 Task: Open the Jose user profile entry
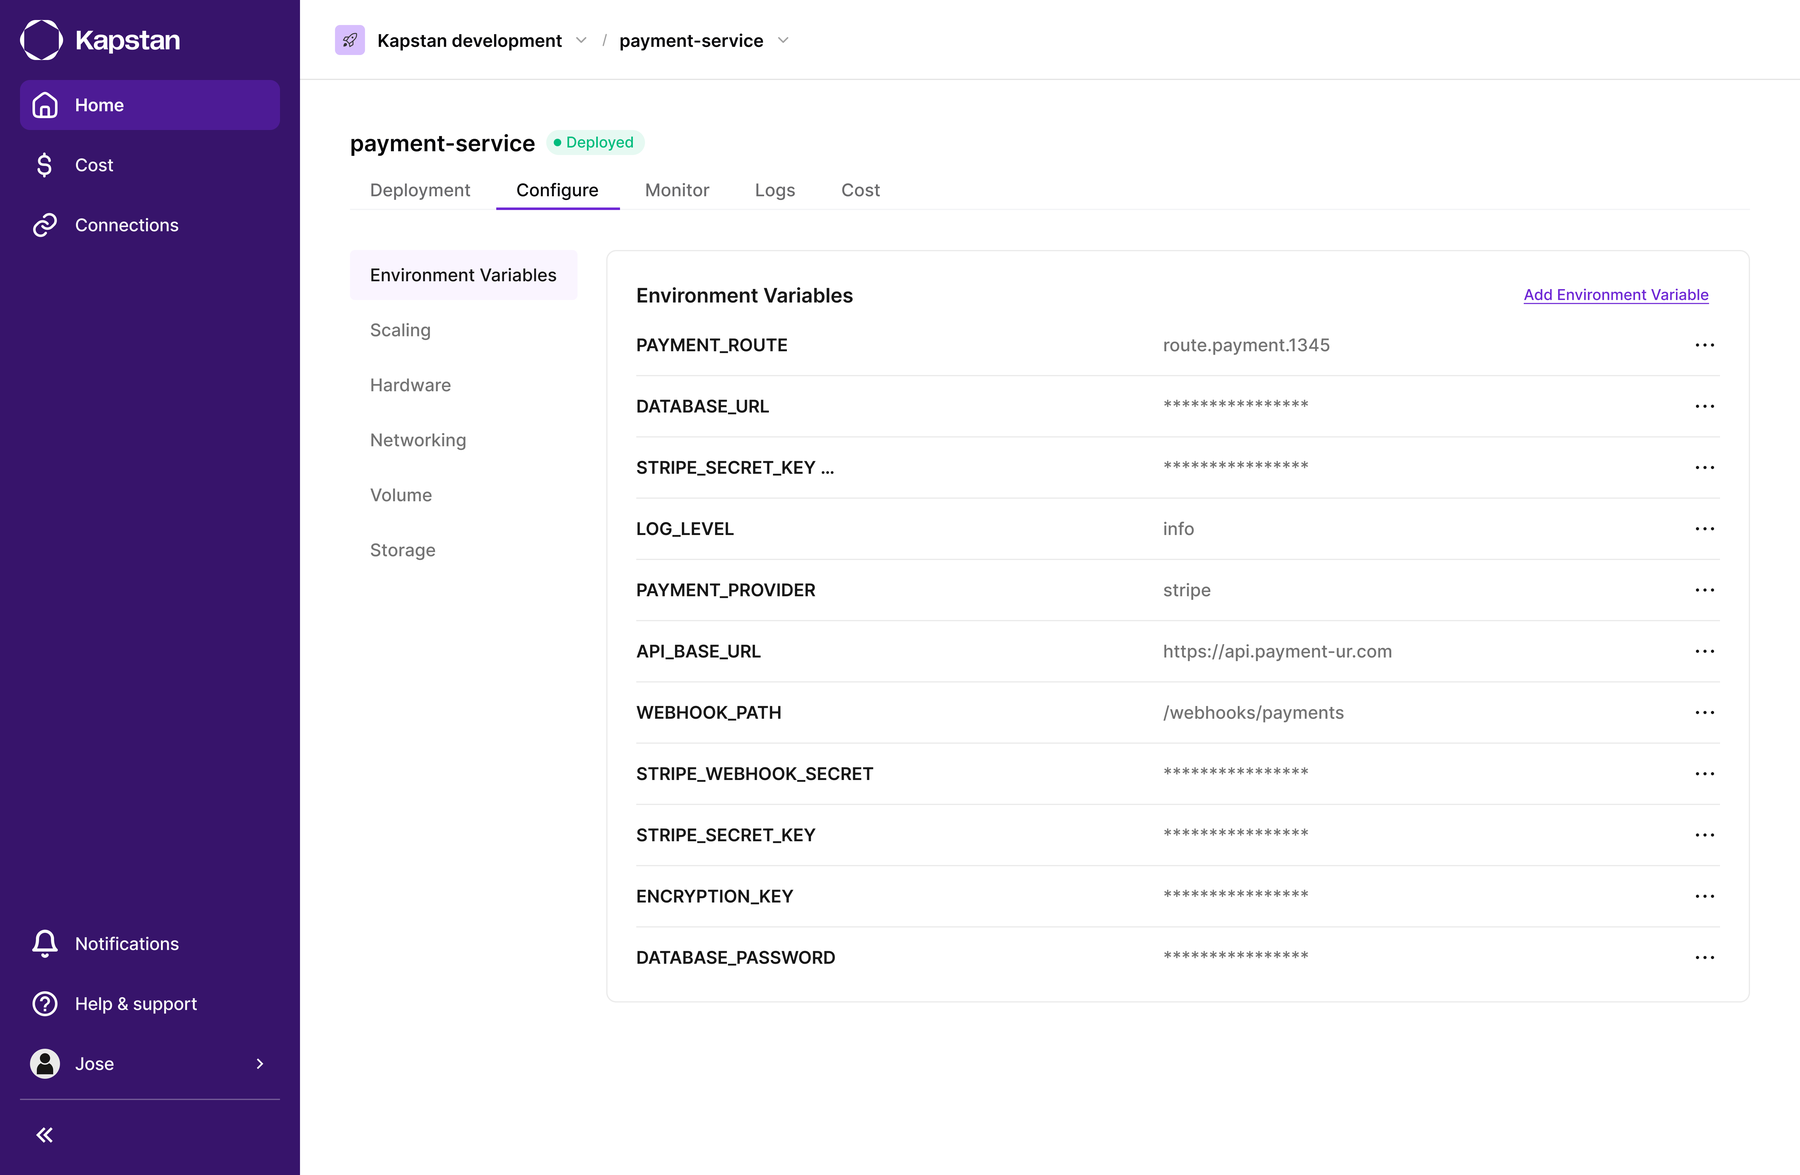tap(150, 1064)
